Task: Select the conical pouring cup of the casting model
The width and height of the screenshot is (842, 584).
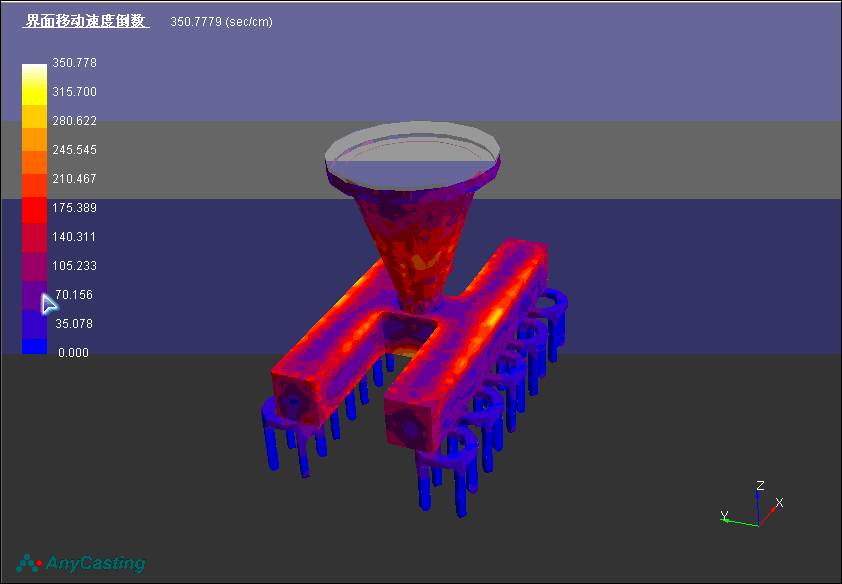Action: coord(415,230)
